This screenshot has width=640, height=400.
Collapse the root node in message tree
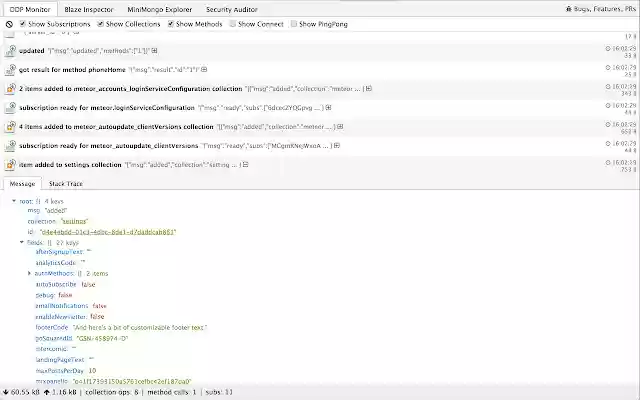pos(14,201)
